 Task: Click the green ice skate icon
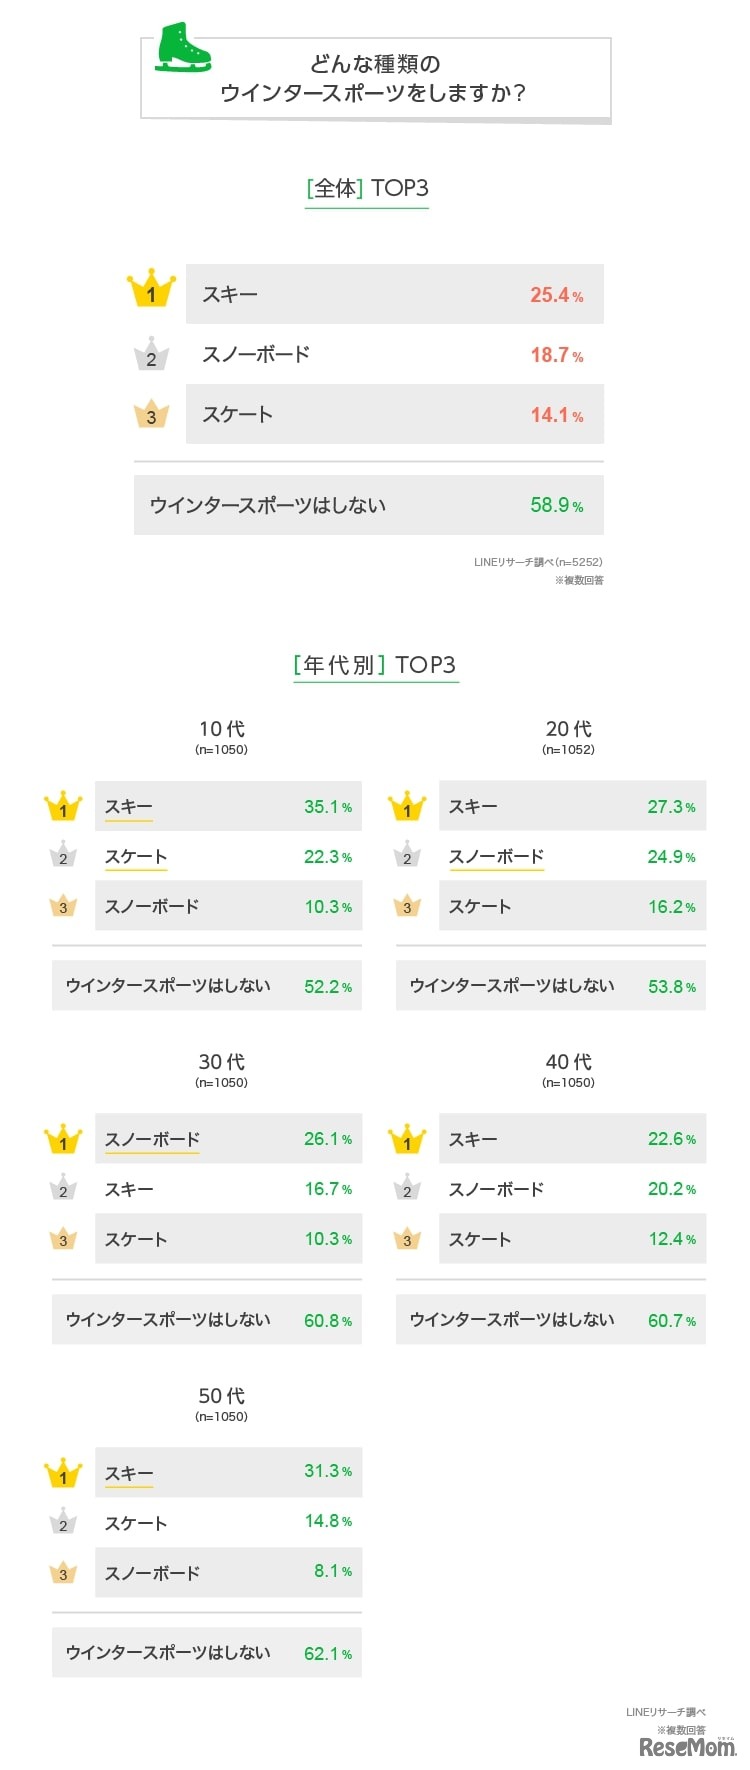click(183, 47)
